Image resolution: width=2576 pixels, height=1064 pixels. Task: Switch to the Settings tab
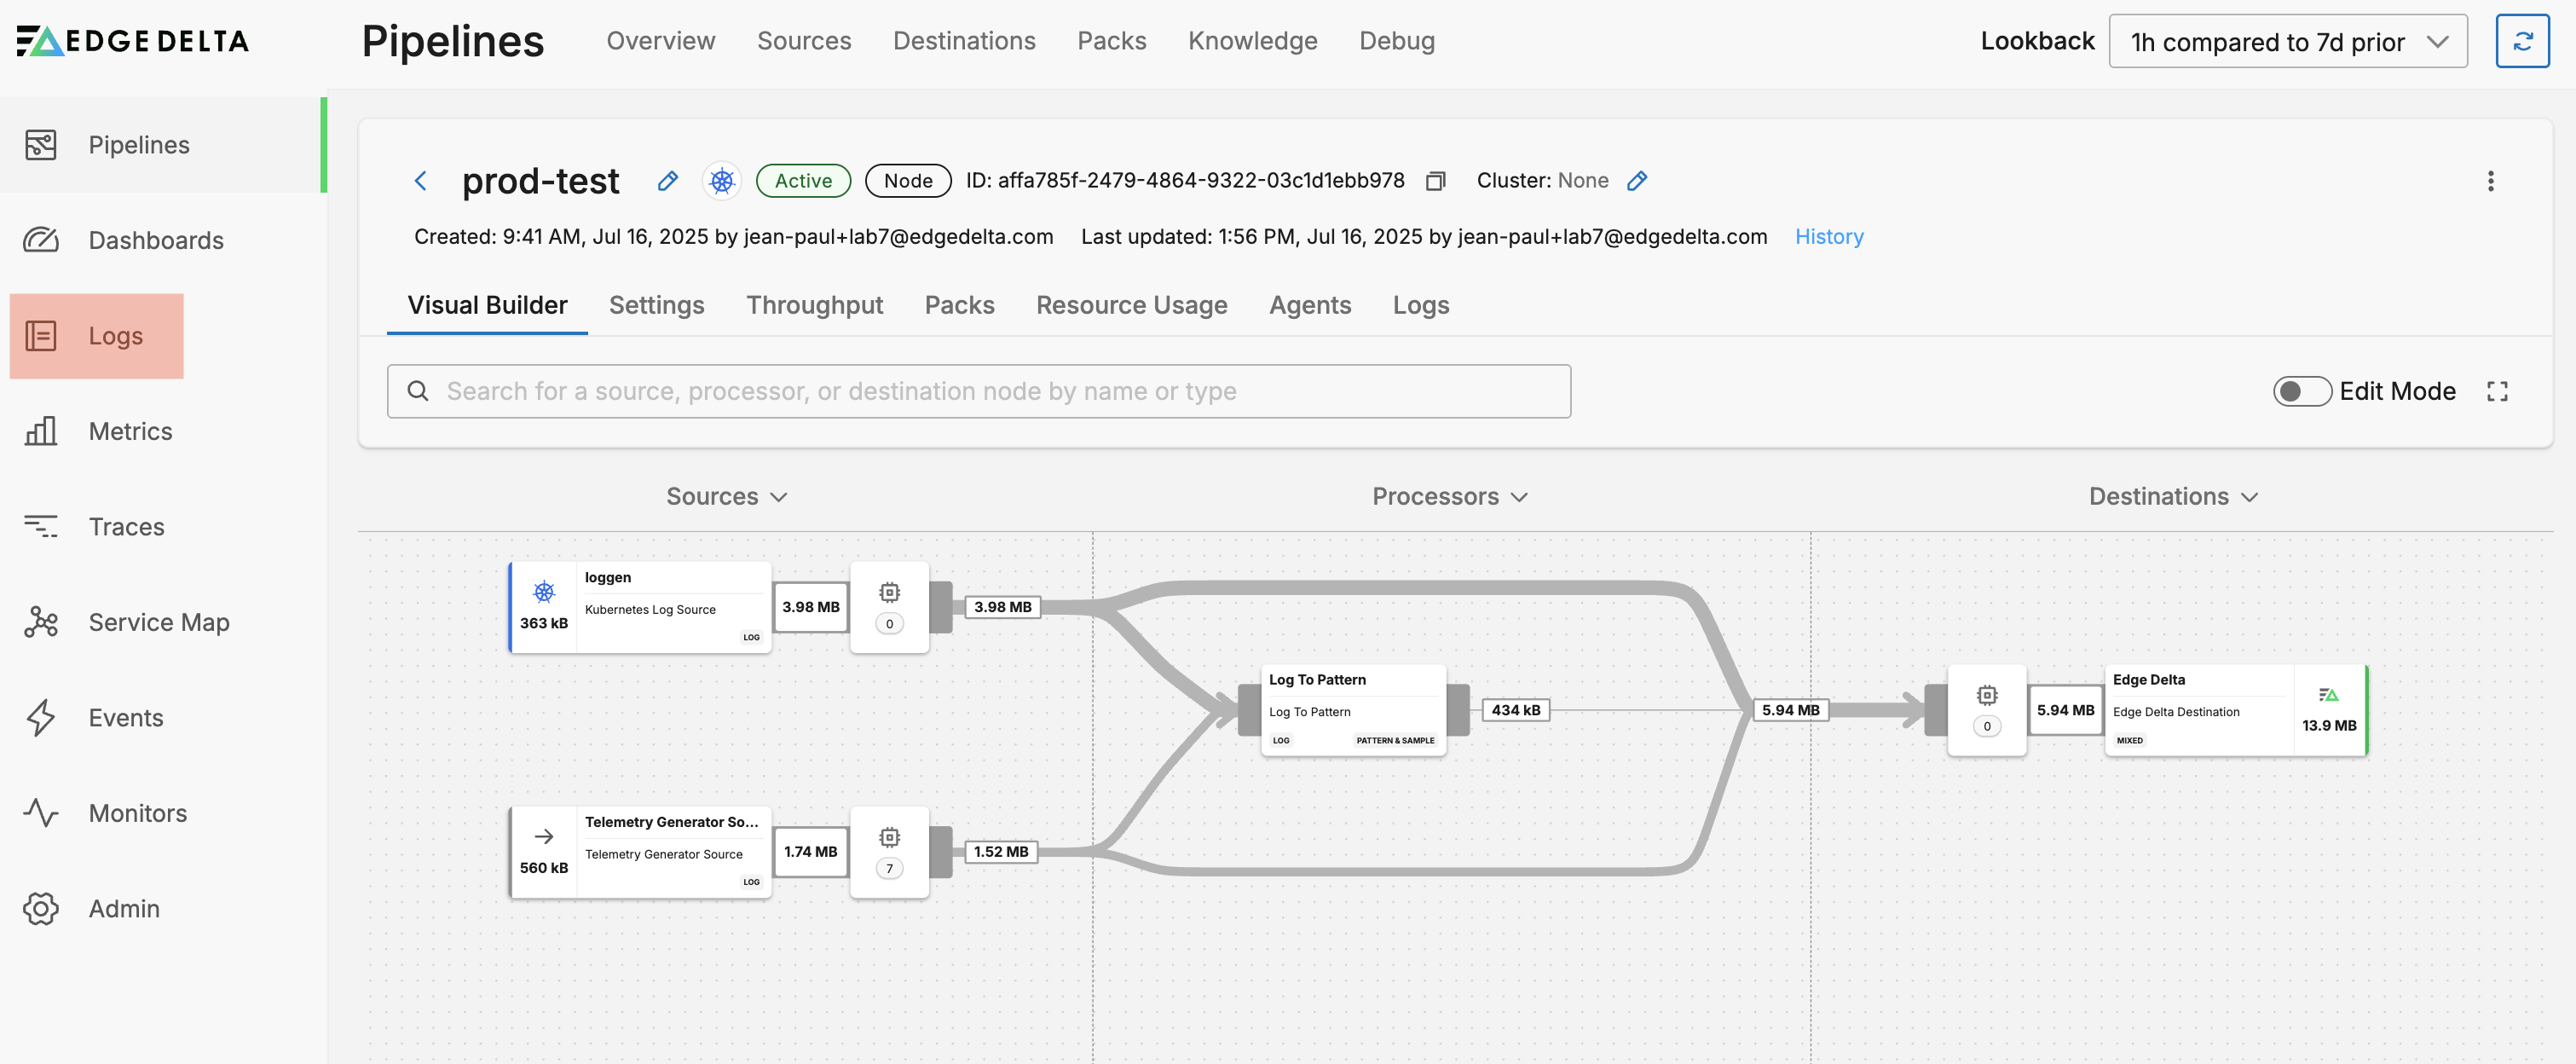click(x=656, y=305)
